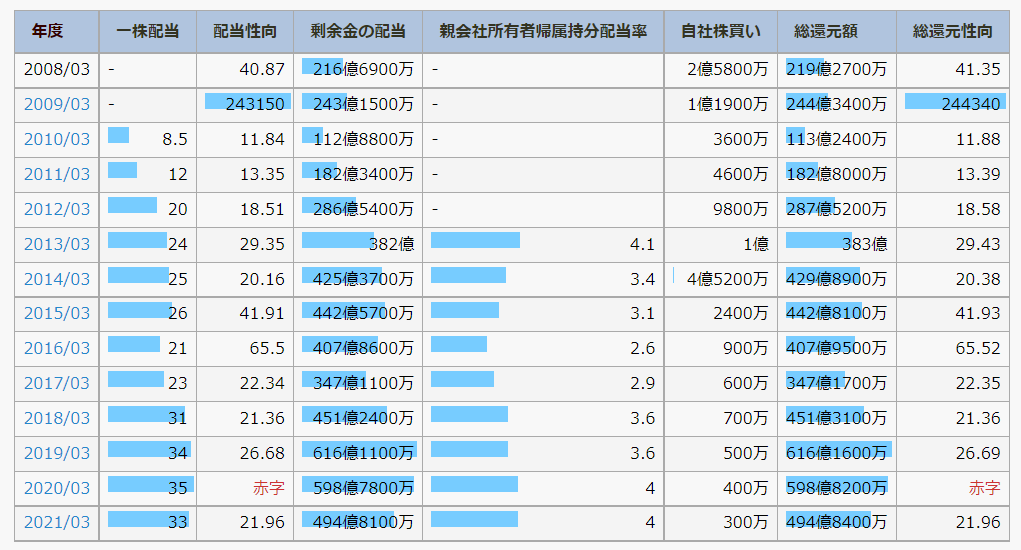Open the 2021/03 fiscal year link
Screen dimensions: 1021x550
tap(57, 522)
